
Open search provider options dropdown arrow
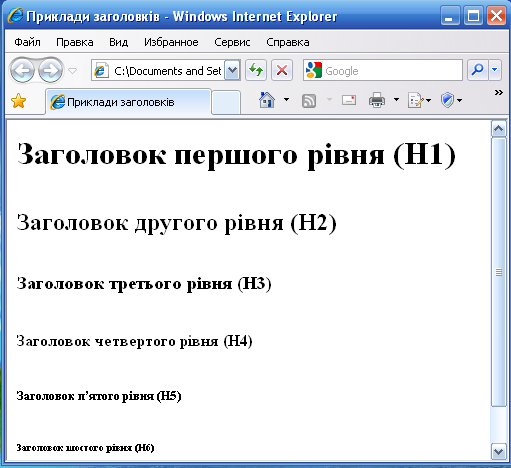pyautogui.click(x=495, y=70)
